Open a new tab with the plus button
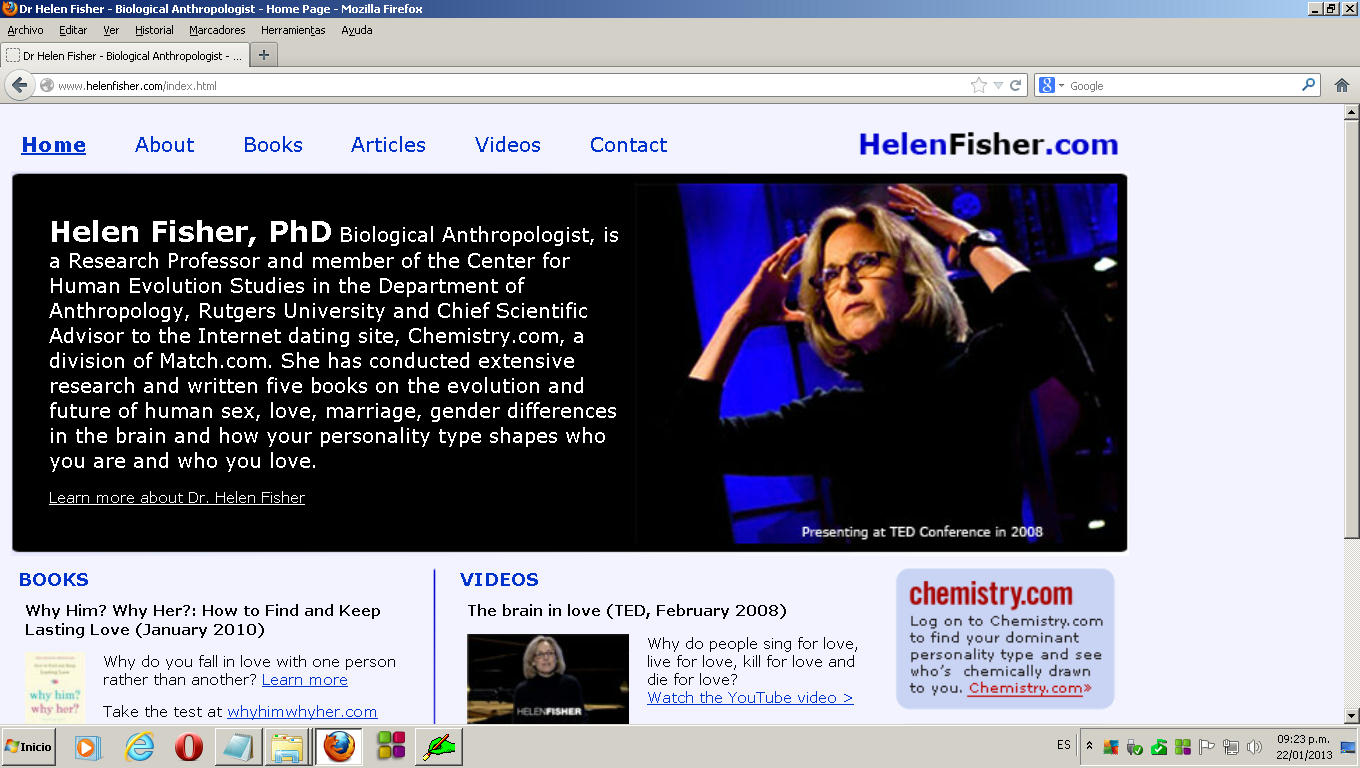Viewport: 1360px width, 768px height. (x=263, y=55)
